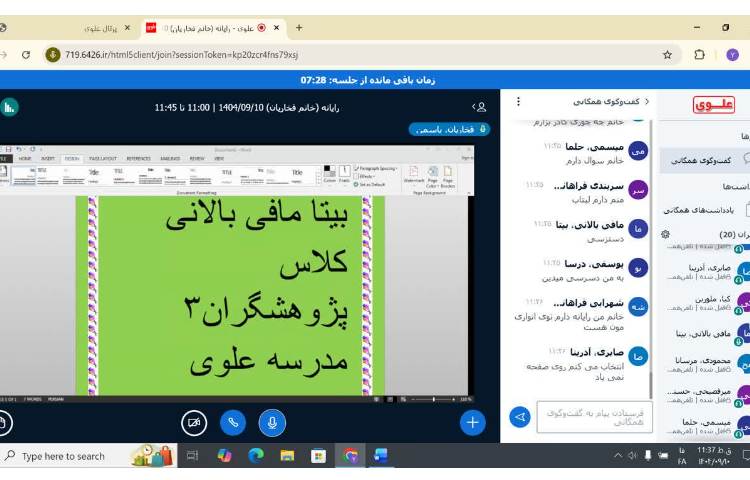
Task: Toggle the share webcam button
Action: pyautogui.click(x=194, y=423)
